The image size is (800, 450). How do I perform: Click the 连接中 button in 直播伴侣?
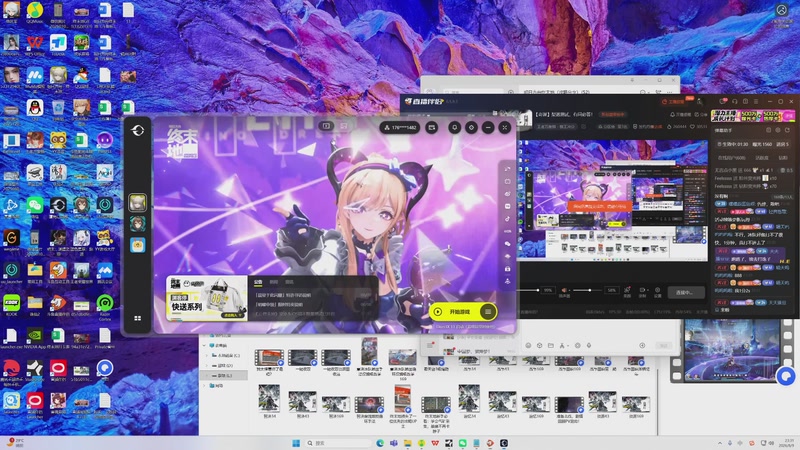coord(684,292)
